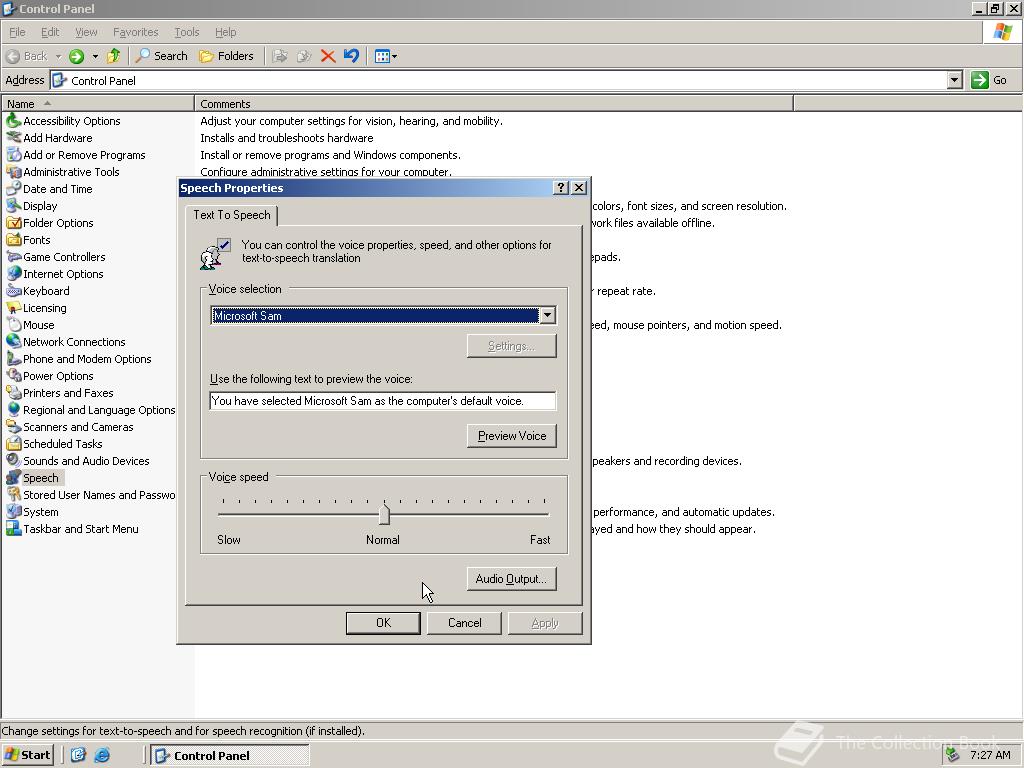Click the 7:27 AM taskbar clock

990,755
